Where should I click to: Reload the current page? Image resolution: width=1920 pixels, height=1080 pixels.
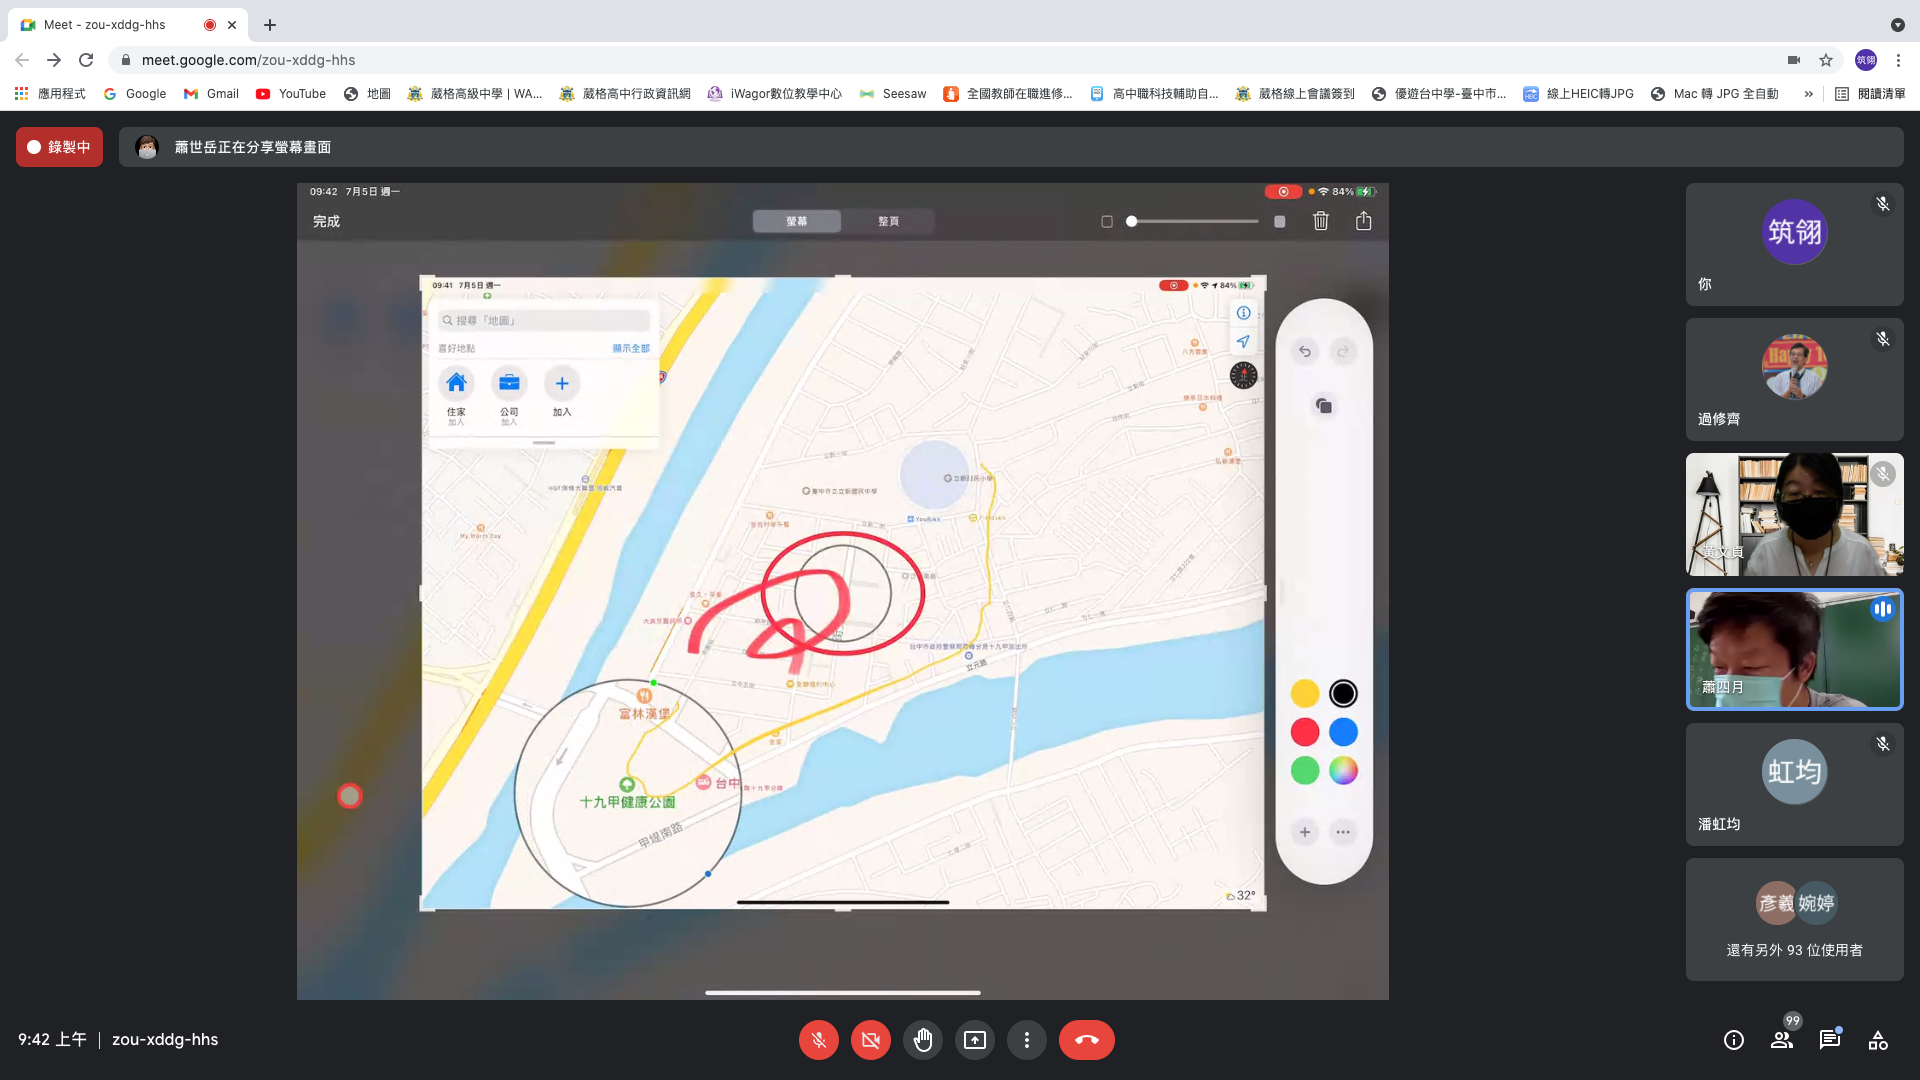click(86, 60)
